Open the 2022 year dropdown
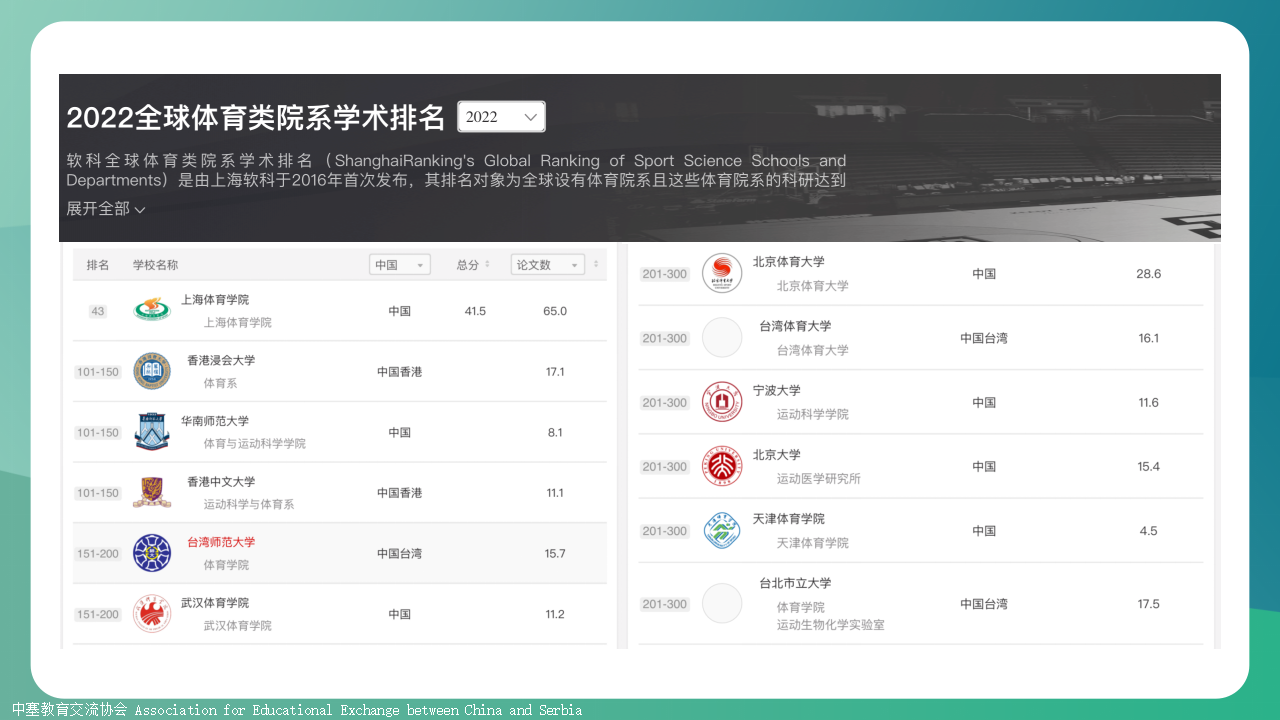The image size is (1280, 720). (501, 116)
